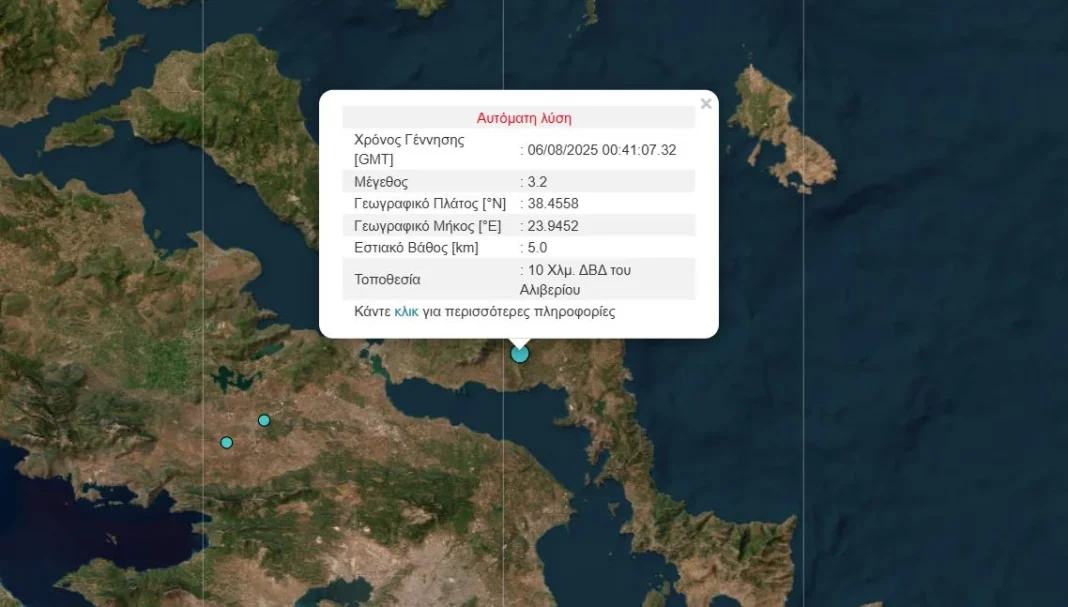This screenshot has height=607, width=1068.
Task: Click the large earthquake marker below the popup
Action: pos(520,353)
